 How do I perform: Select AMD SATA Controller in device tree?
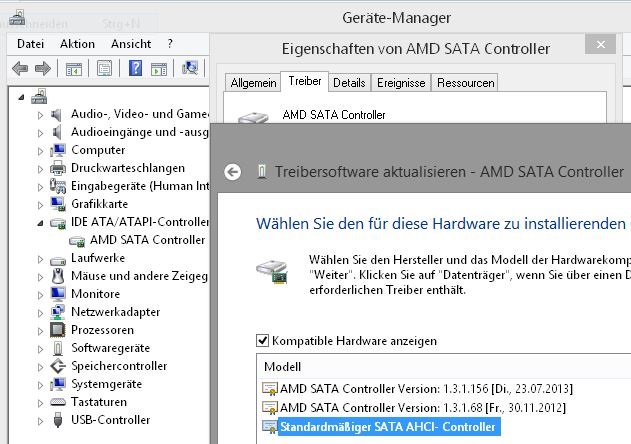(147, 240)
